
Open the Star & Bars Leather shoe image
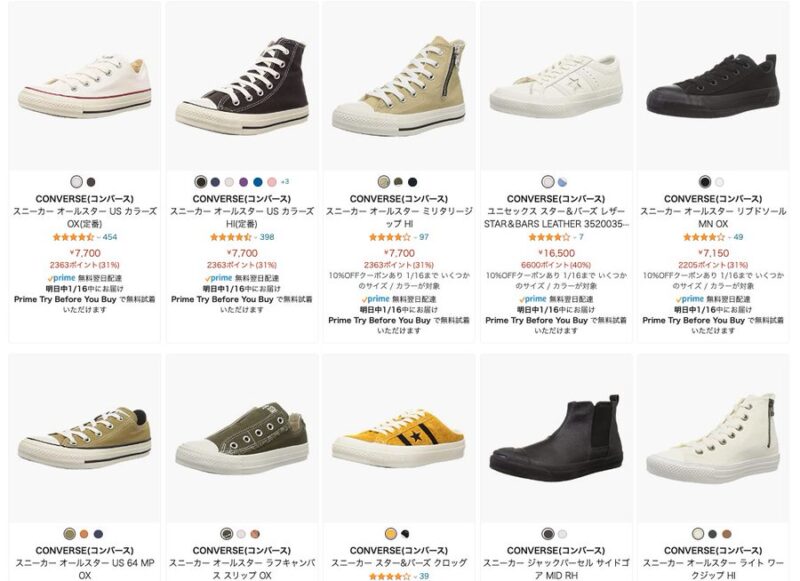pyautogui.click(x=556, y=87)
